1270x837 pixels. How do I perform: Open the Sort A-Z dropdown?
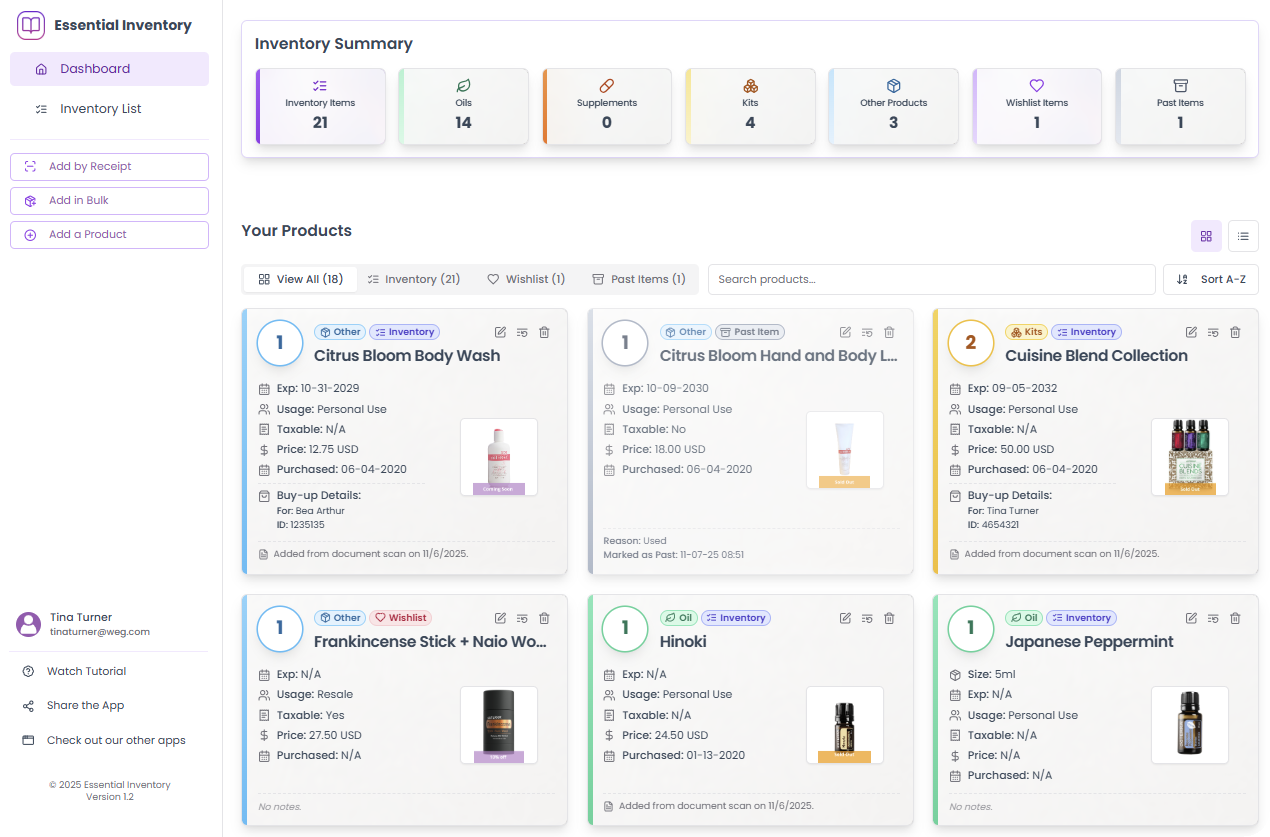pos(1210,279)
